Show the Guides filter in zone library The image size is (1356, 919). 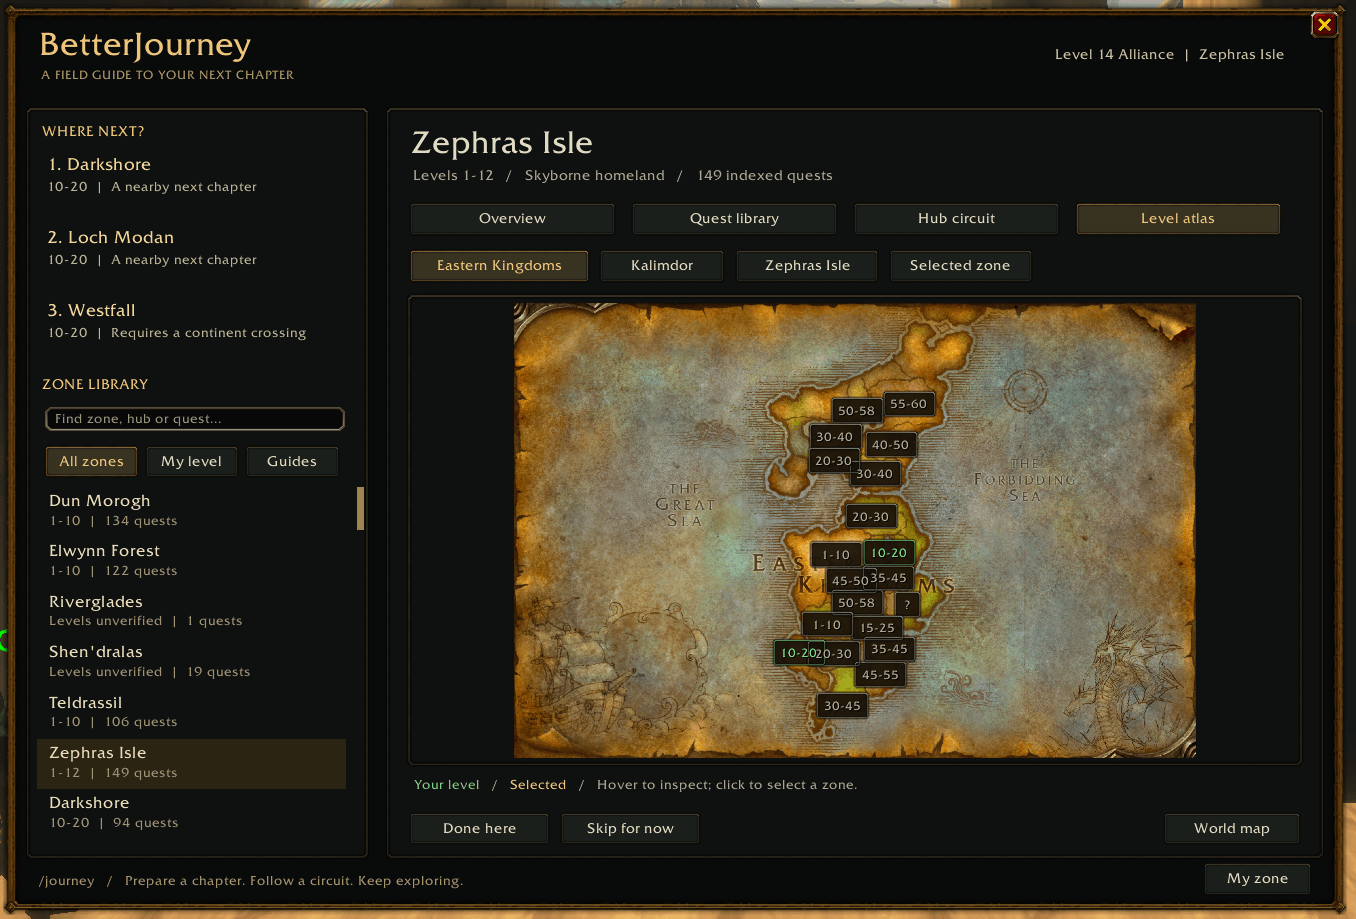pos(292,461)
